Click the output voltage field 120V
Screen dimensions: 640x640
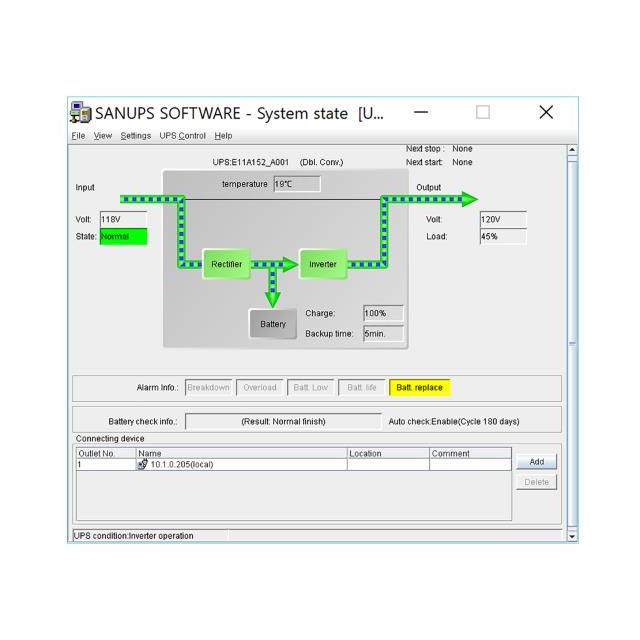503,219
